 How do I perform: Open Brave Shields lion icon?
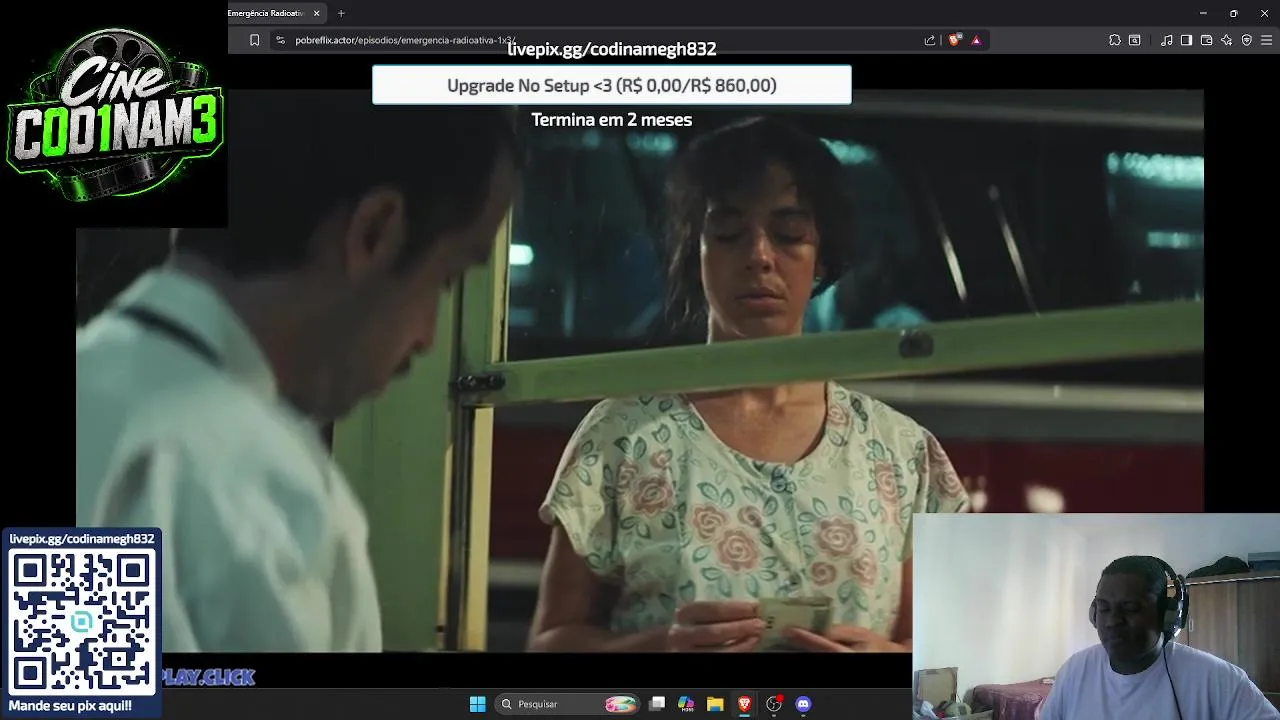954,40
